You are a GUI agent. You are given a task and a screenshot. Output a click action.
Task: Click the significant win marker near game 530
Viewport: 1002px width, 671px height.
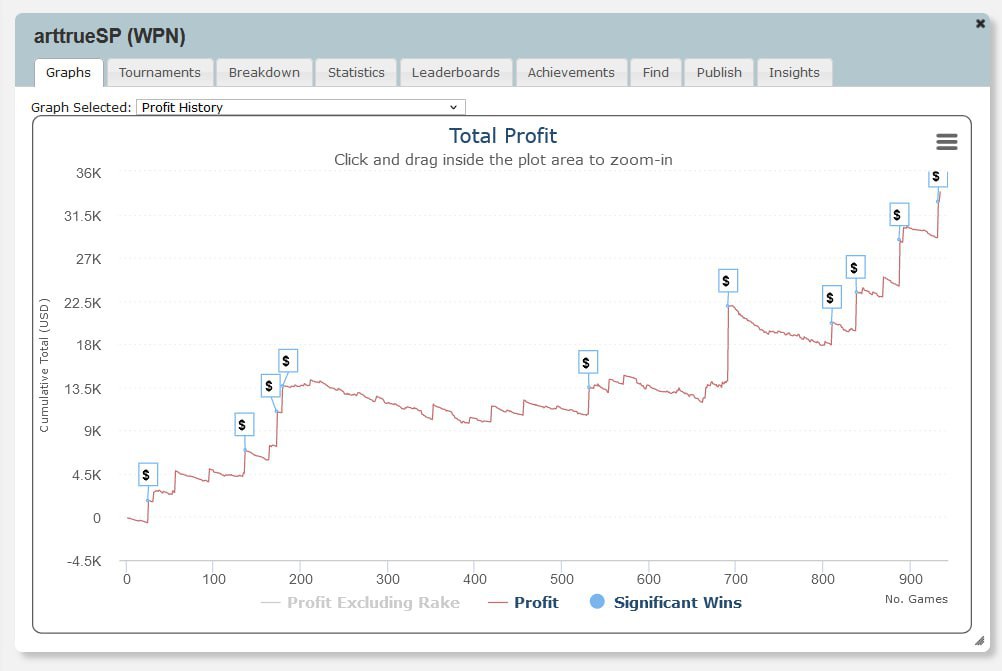pos(587,363)
